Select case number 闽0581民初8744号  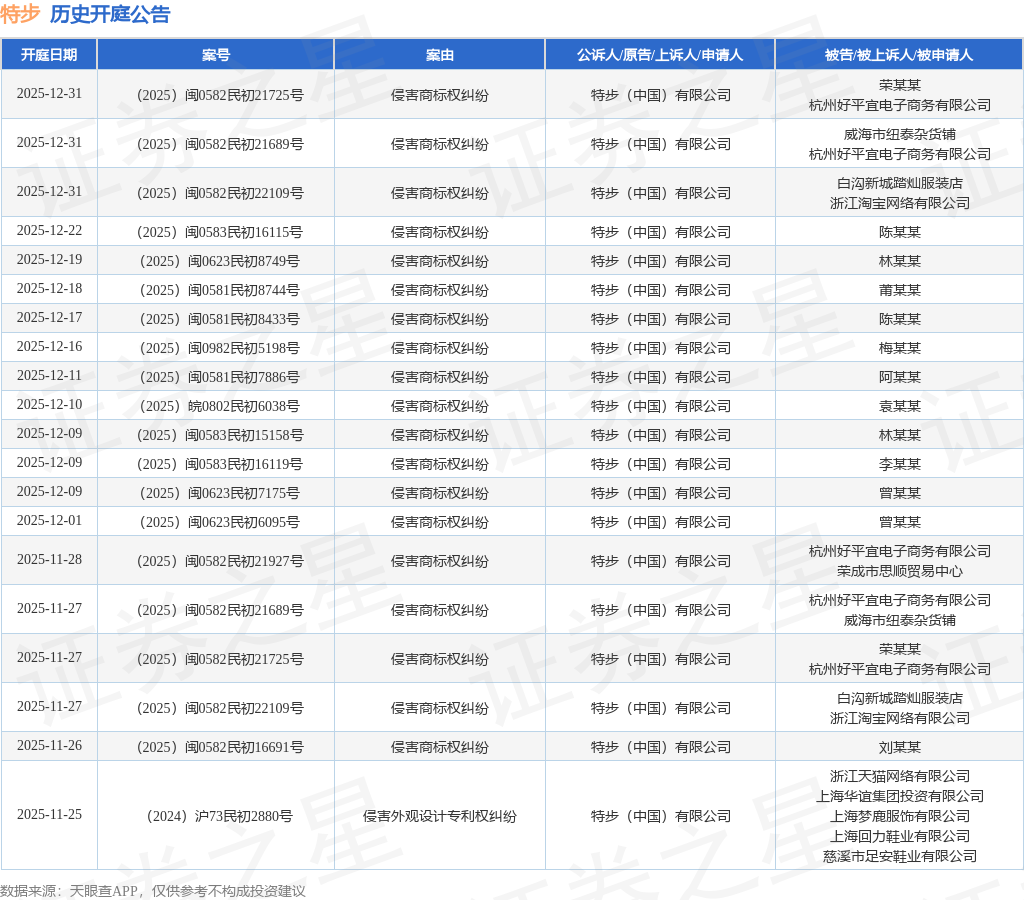point(220,289)
